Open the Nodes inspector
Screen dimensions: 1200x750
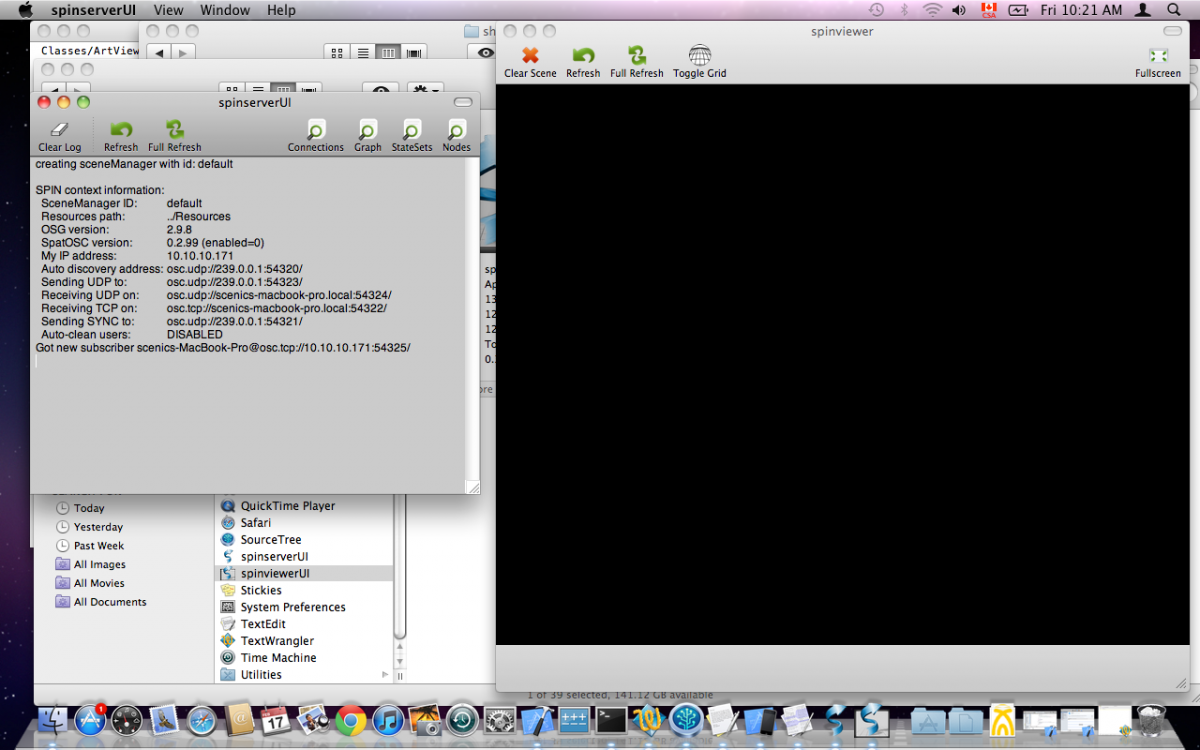pyautogui.click(x=456, y=136)
